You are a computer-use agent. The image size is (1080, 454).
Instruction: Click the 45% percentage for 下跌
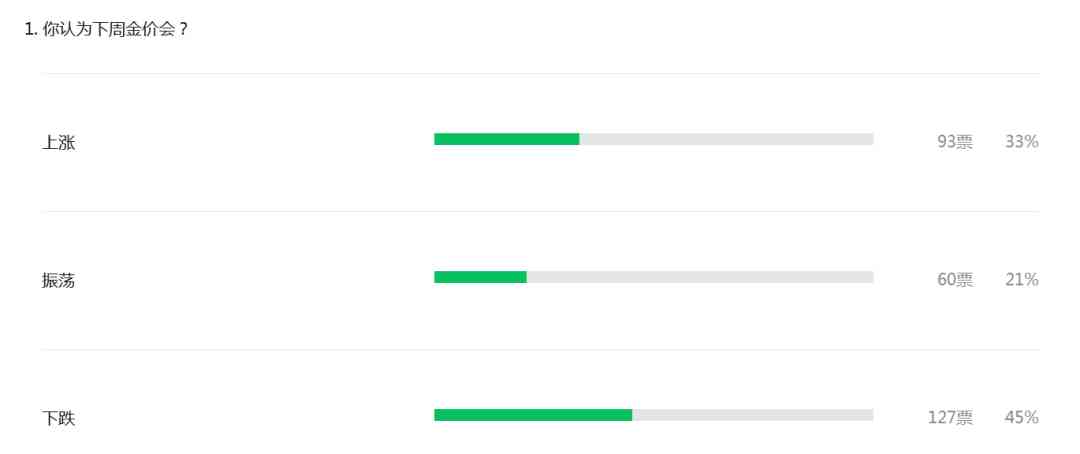coord(1021,418)
